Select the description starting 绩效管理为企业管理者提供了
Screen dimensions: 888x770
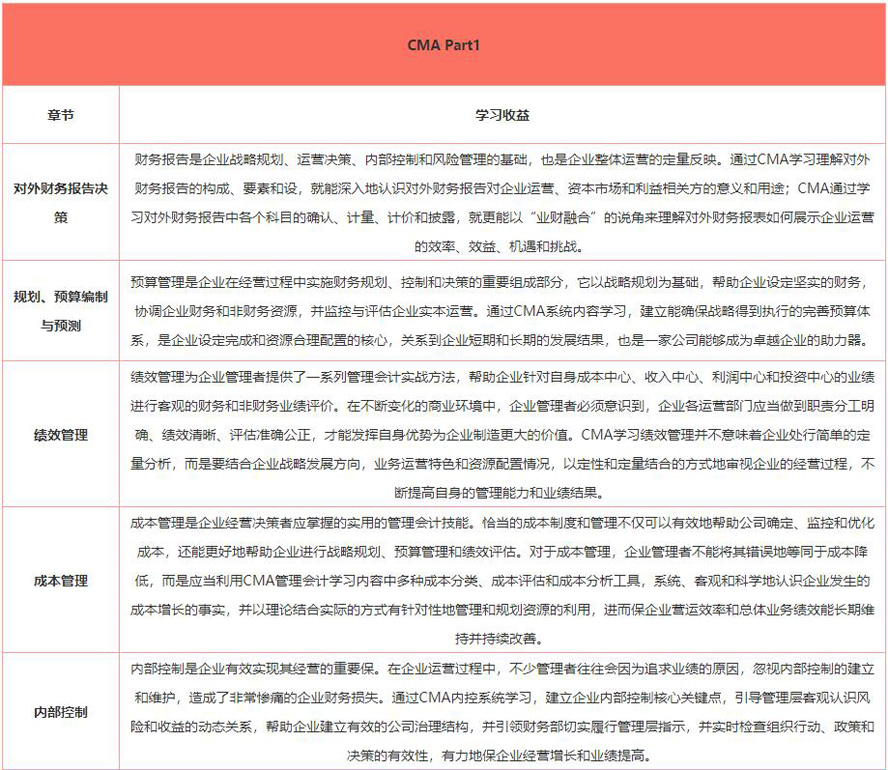502,435
